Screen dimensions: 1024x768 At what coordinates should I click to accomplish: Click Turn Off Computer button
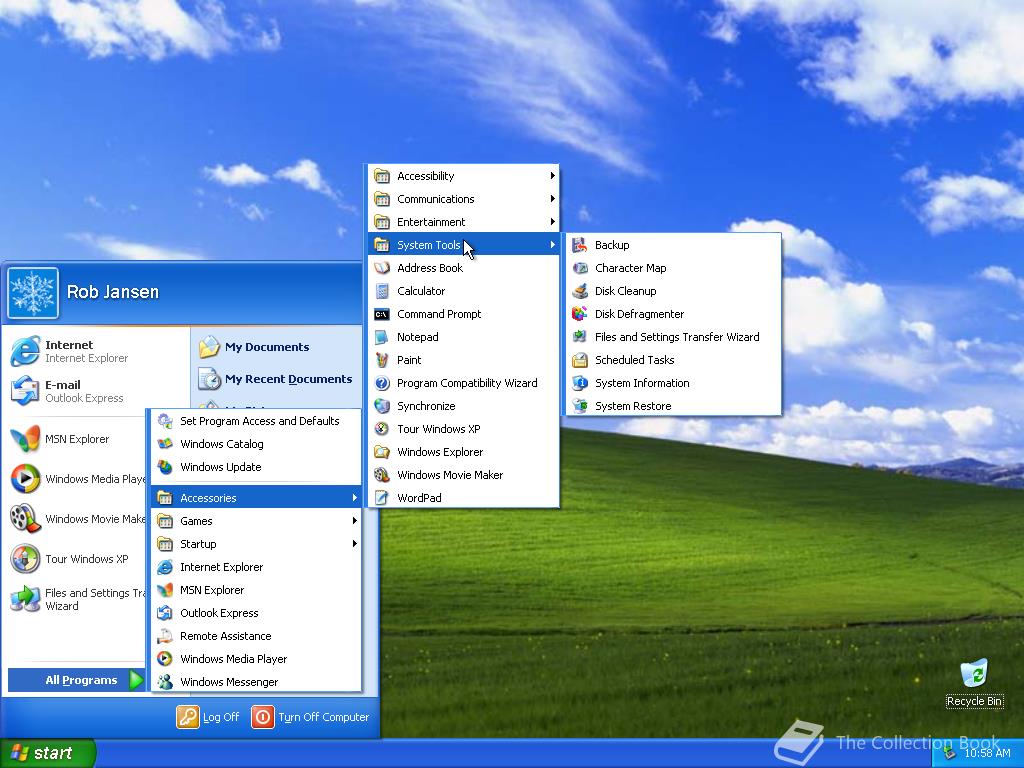(311, 717)
